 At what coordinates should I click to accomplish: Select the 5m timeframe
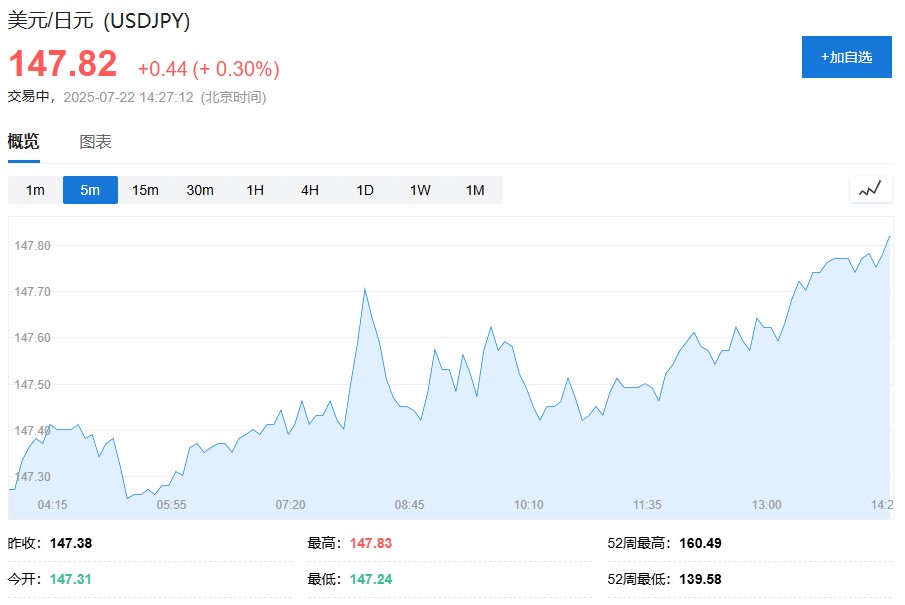point(90,190)
